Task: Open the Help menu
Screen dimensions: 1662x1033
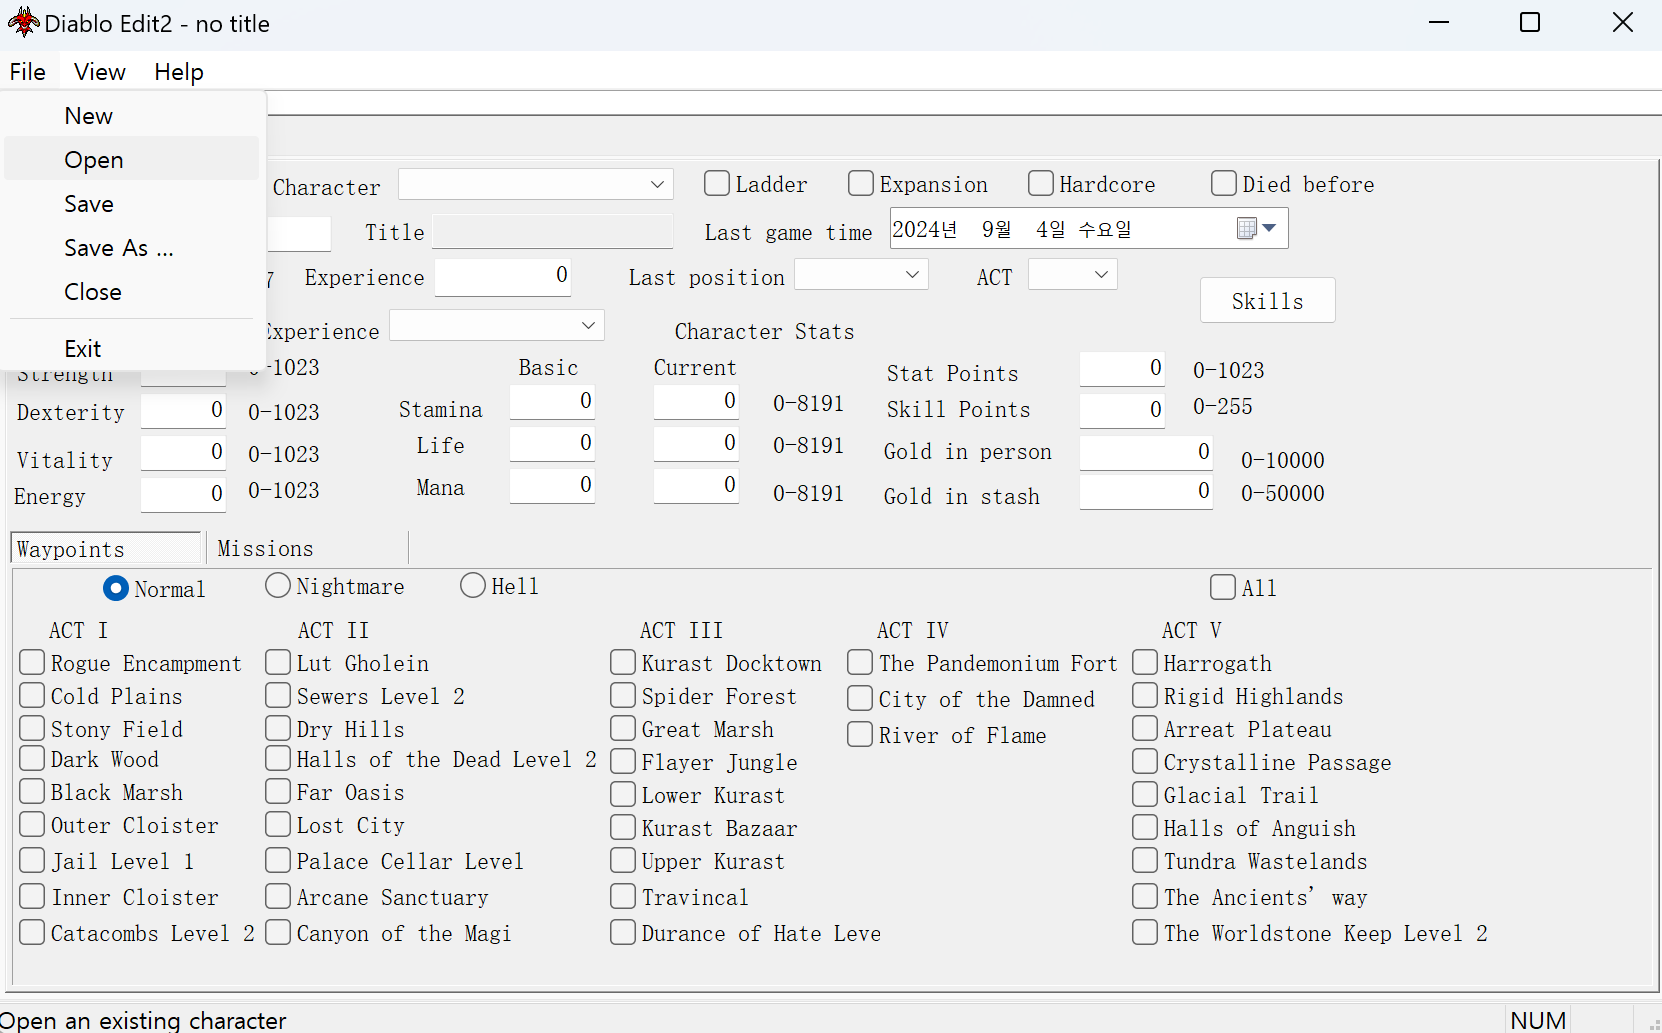Action: tap(179, 72)
